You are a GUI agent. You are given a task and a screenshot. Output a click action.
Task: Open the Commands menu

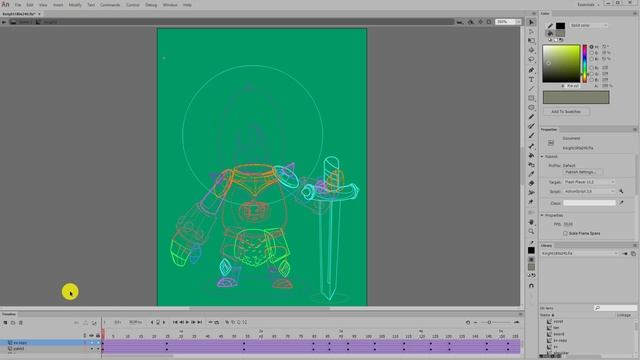(x=110, y=5)
